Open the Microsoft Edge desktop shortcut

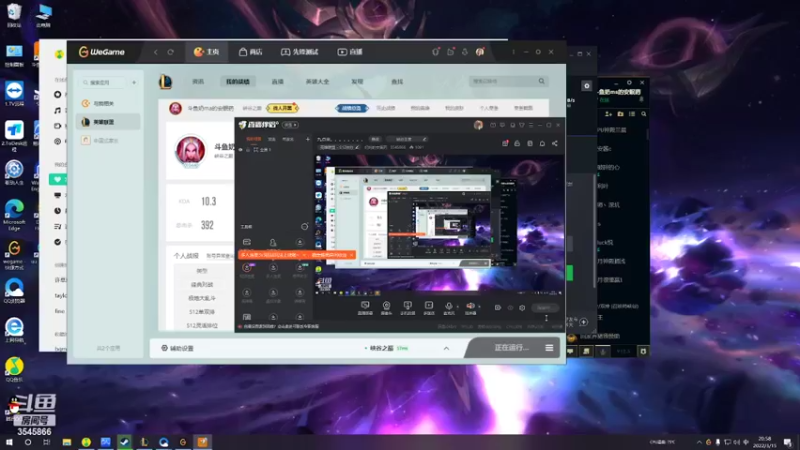click(14, 214)
